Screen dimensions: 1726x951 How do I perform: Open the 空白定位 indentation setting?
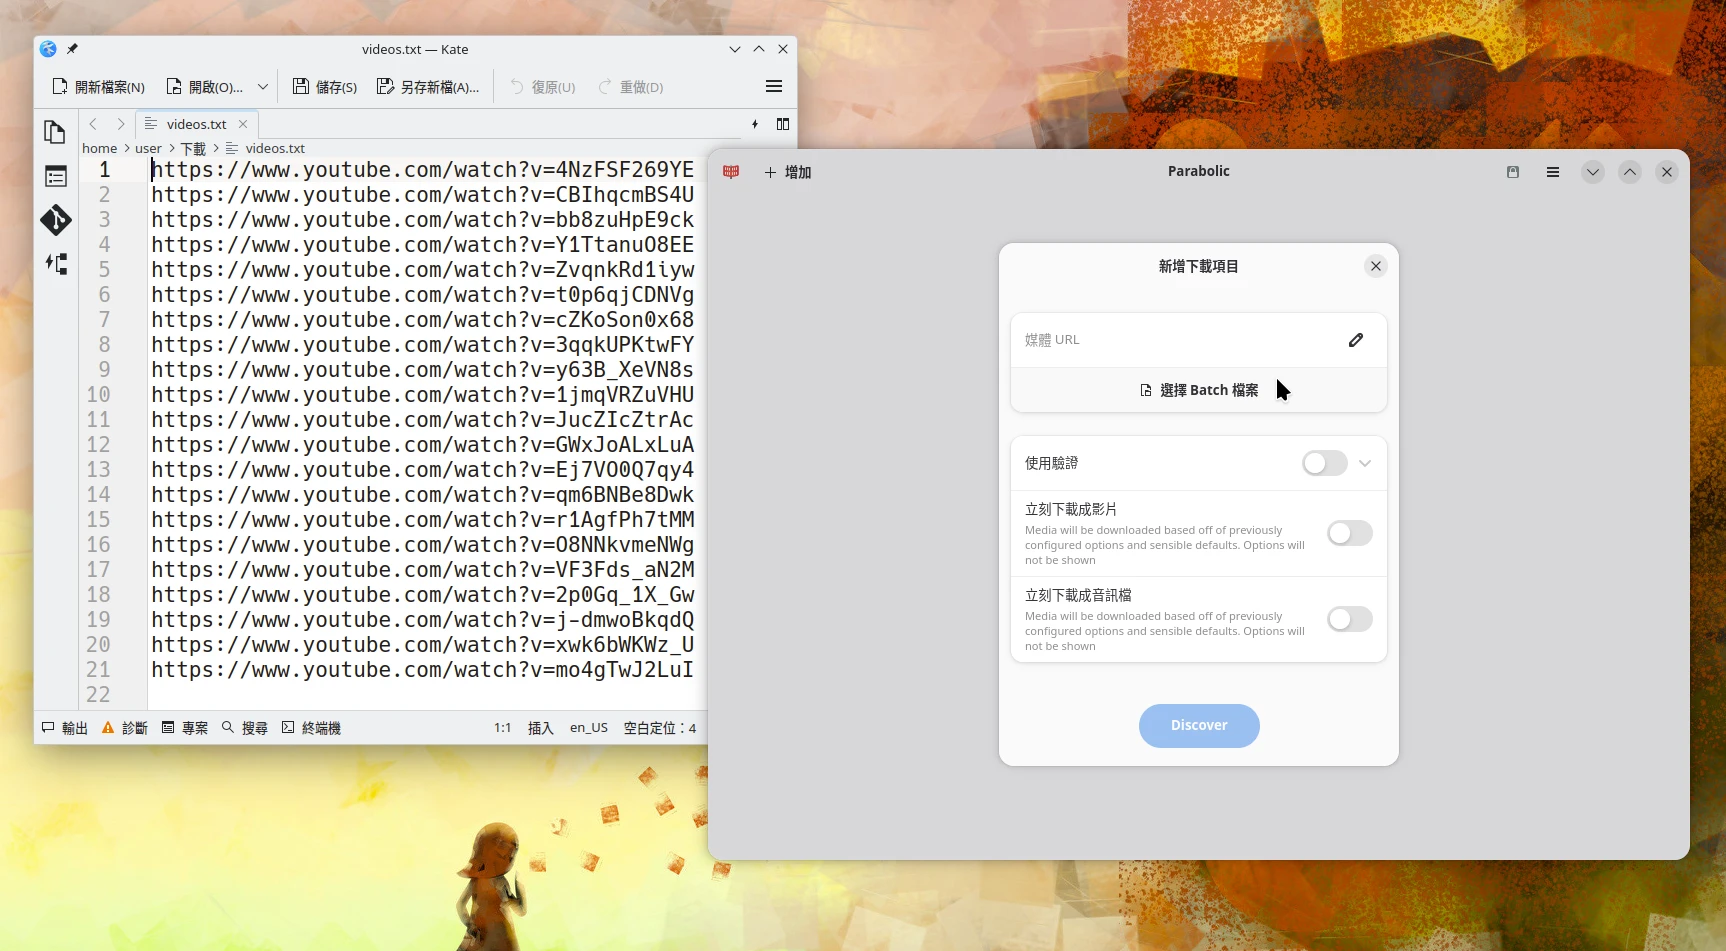click(x=660, y=728)
